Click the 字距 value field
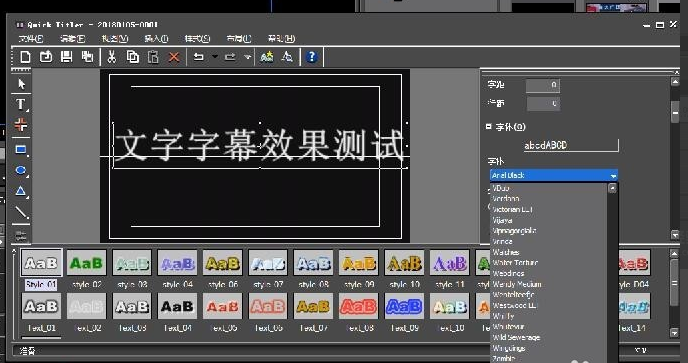The width and height of the screenshot is (688, 363). 543,85
